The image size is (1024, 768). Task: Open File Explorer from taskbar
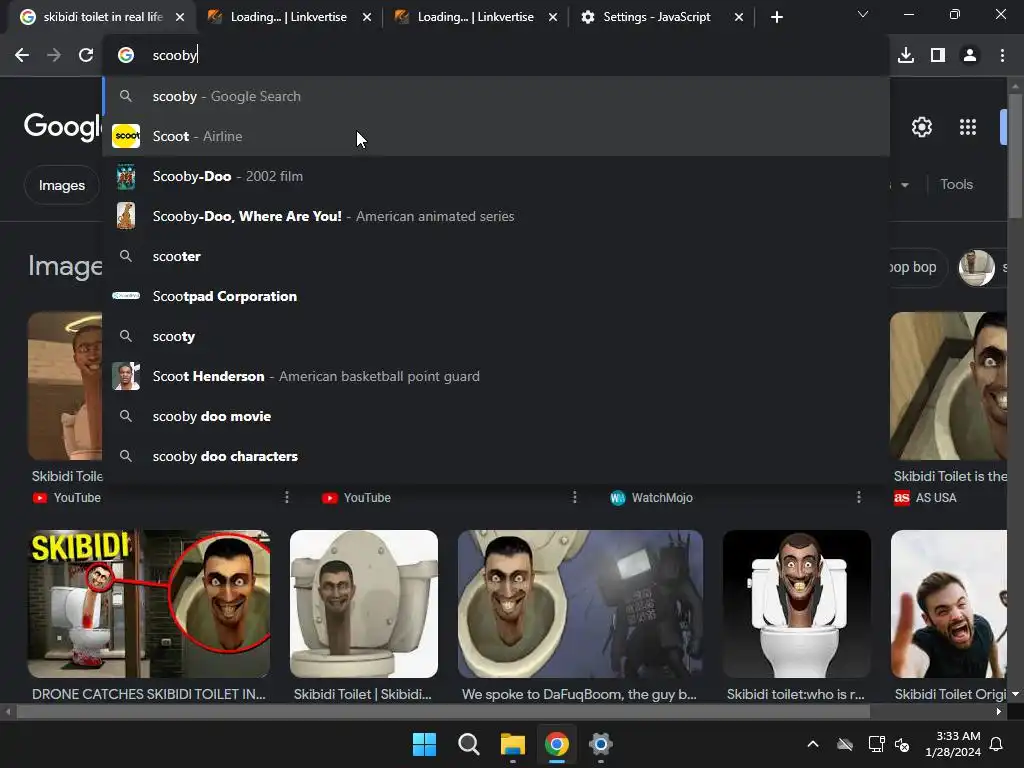513,744
